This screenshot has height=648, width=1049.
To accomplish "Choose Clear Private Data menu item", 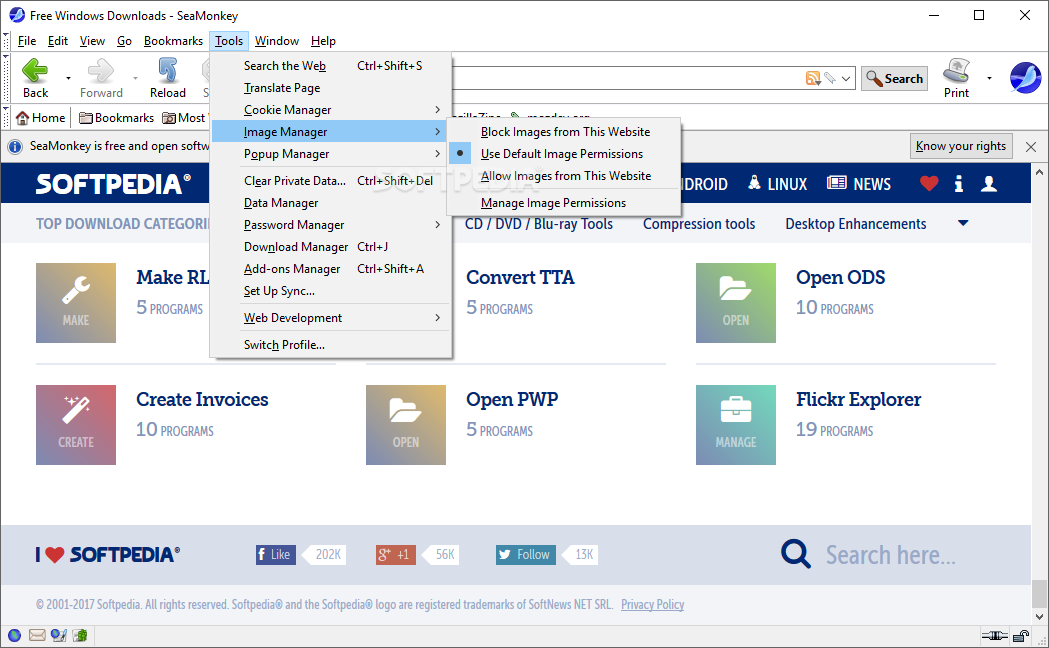I will 331,181.
